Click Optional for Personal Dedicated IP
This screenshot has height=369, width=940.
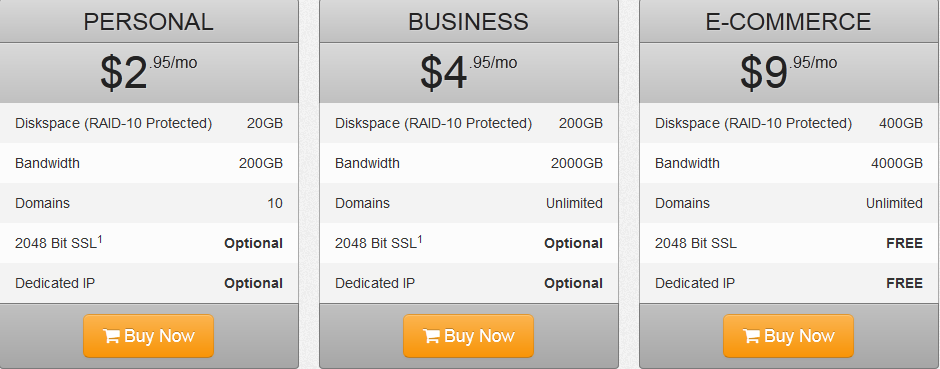[253, 283]
